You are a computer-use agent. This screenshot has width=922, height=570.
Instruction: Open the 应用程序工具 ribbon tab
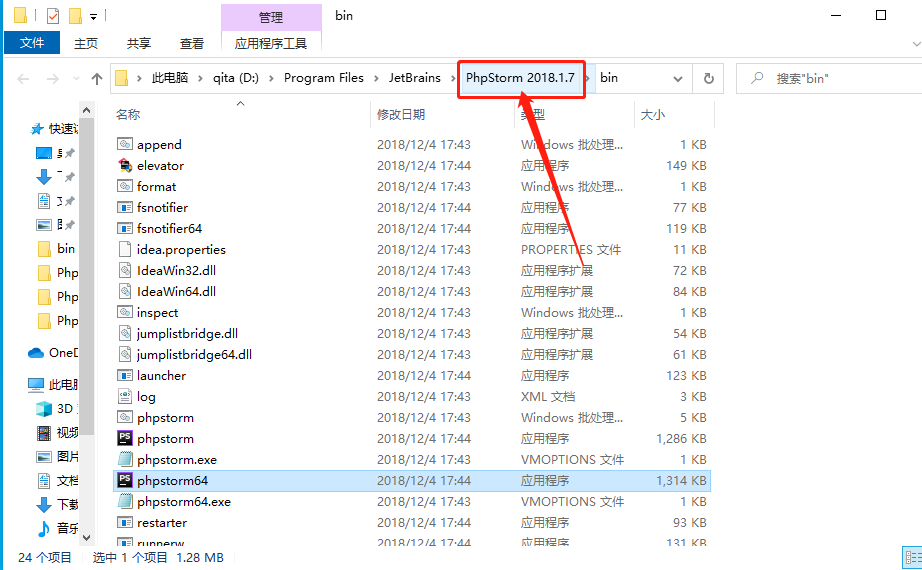click(x=271, y=43)
